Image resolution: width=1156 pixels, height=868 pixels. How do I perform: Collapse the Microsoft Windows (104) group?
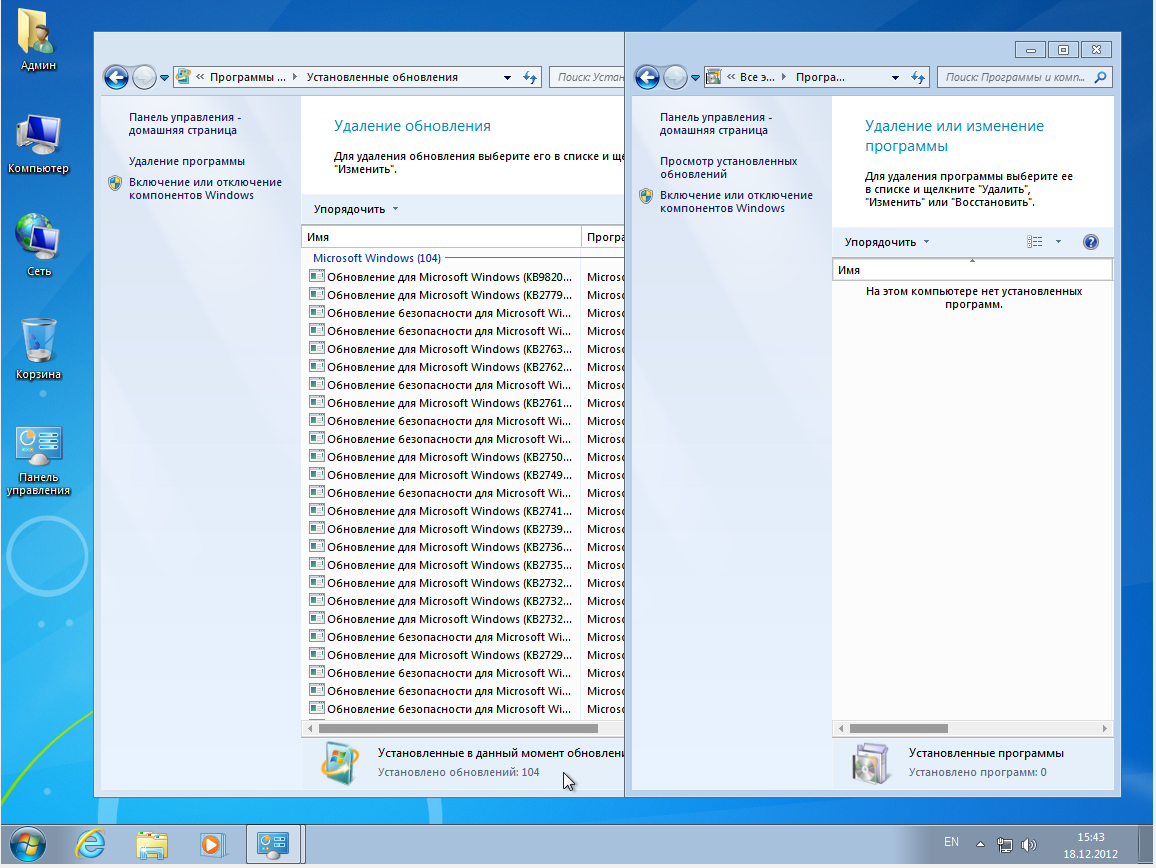(377, 258)
